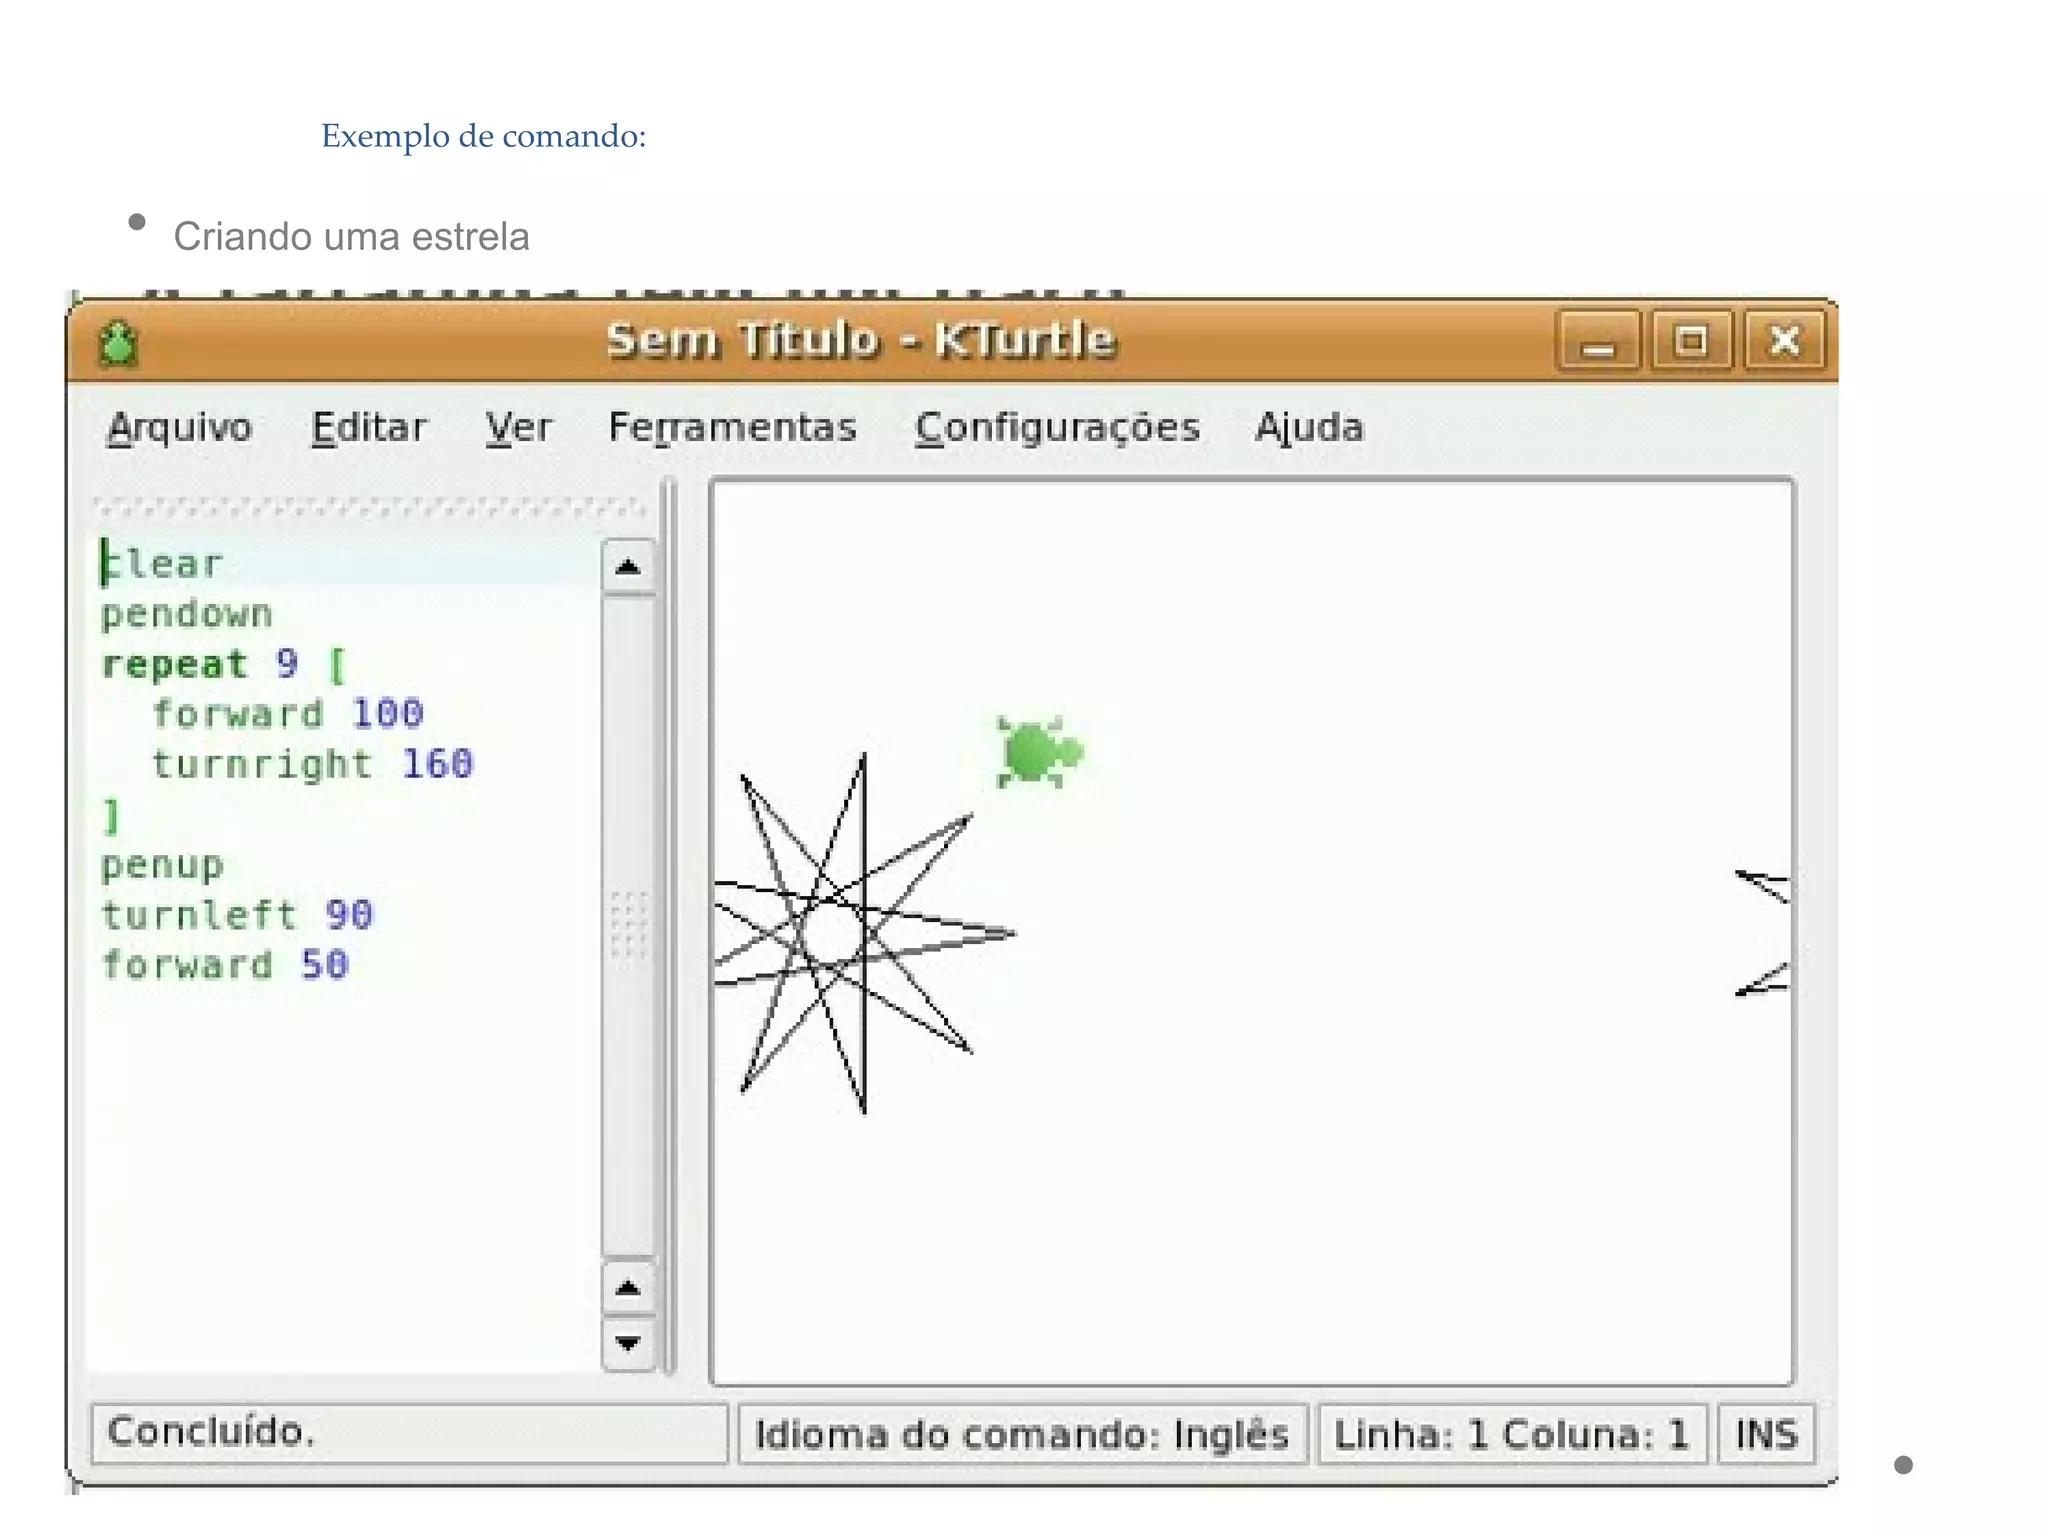This screenshot has height=1536, width=2048.
Task: Click the 'Idioma do comando: Inglês' status field
Action: (1021, 1434)
